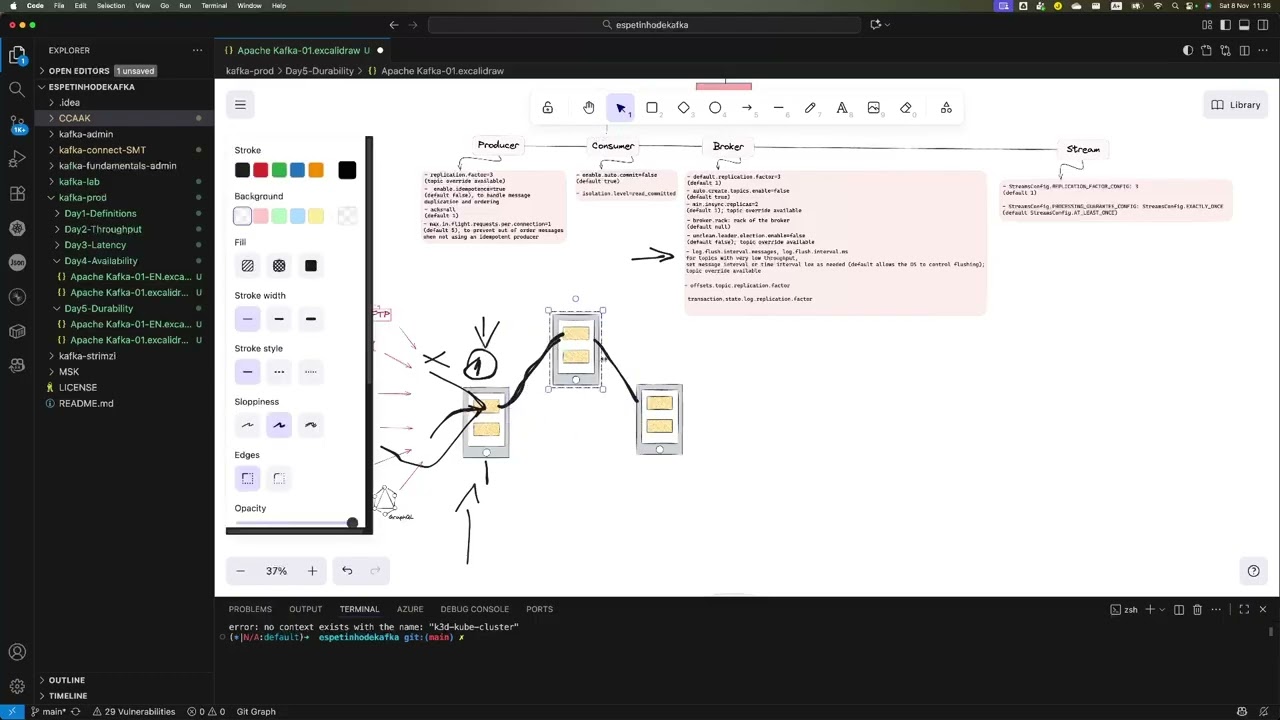Toggle the canvas lock tool
Viewport: 1280px width, 720px height.
[x=548, y=108]
